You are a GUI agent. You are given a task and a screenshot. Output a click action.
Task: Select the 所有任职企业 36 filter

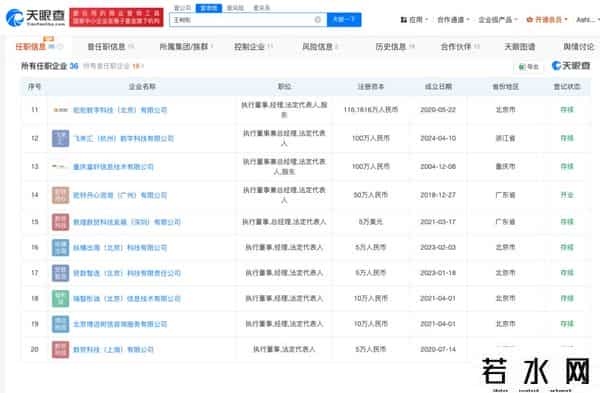pyautogui.click(x=49, y=66)
